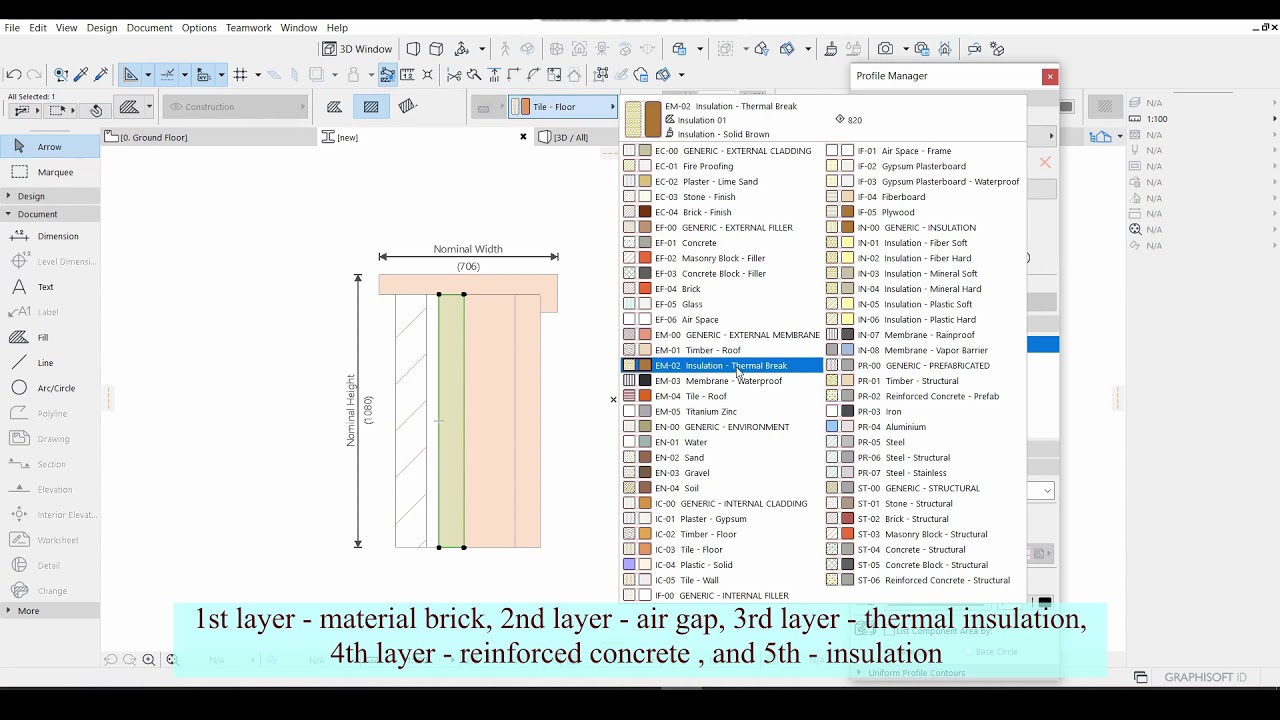The height and width of the screenshot is (720, 1280).
Task: Click the Redo arrow icon
Action: 34,75
